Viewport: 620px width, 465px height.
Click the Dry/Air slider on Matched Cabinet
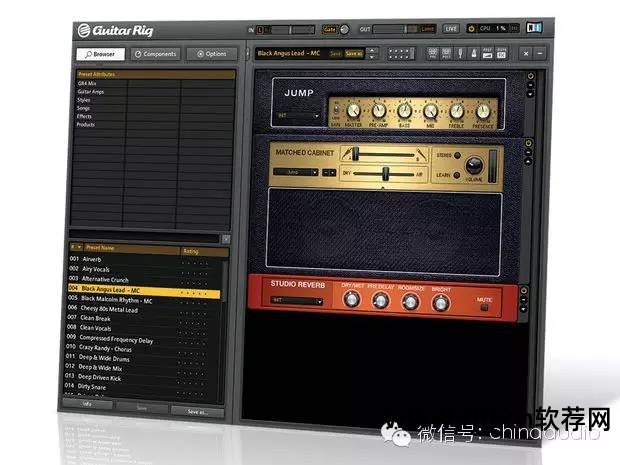pos(384,173)
